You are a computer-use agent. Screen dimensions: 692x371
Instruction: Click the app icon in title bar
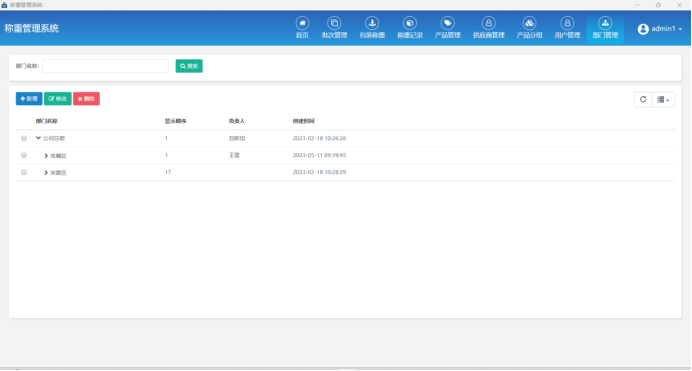[x=4, y=5]
